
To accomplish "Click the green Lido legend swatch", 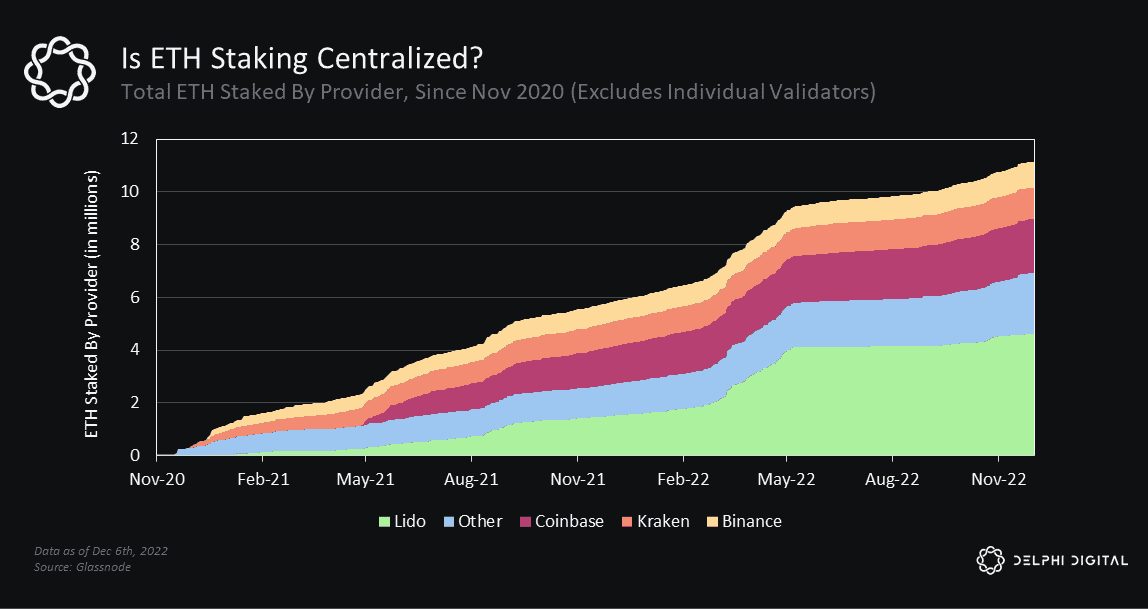I will click(384, 522).
